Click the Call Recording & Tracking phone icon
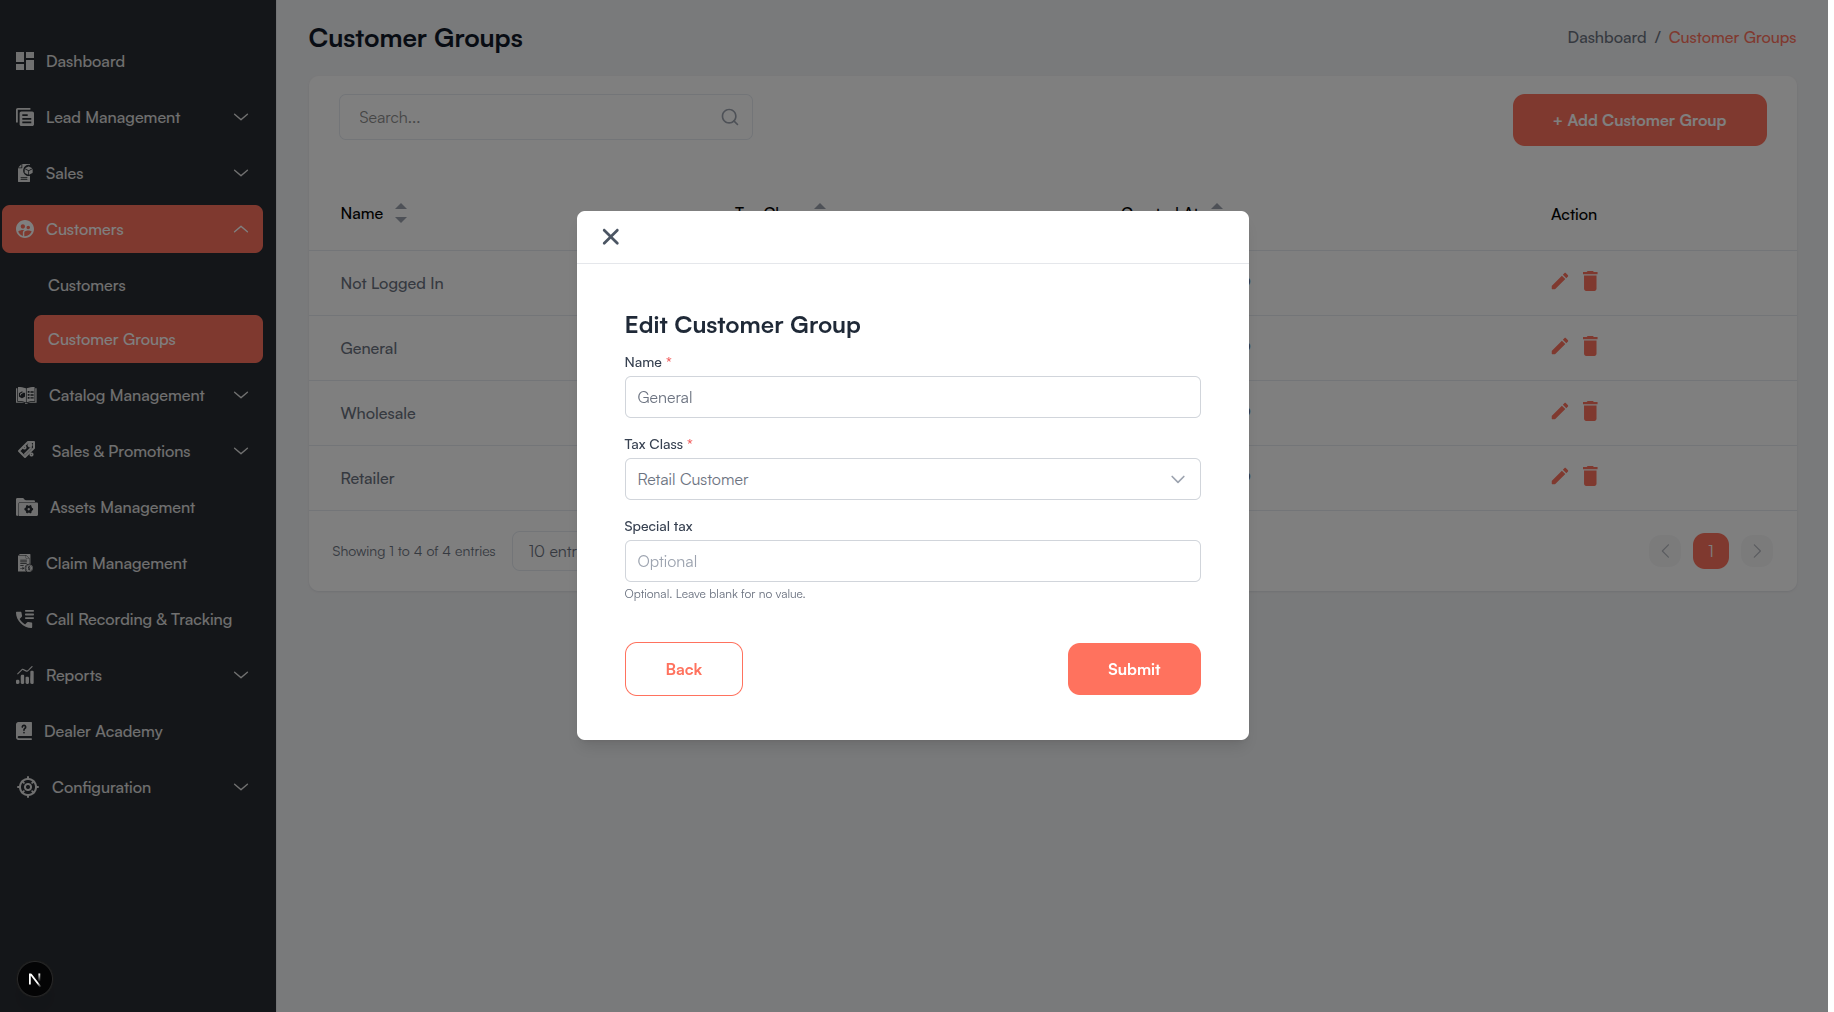The image size is (1834, 1012). tap(25, 619)
